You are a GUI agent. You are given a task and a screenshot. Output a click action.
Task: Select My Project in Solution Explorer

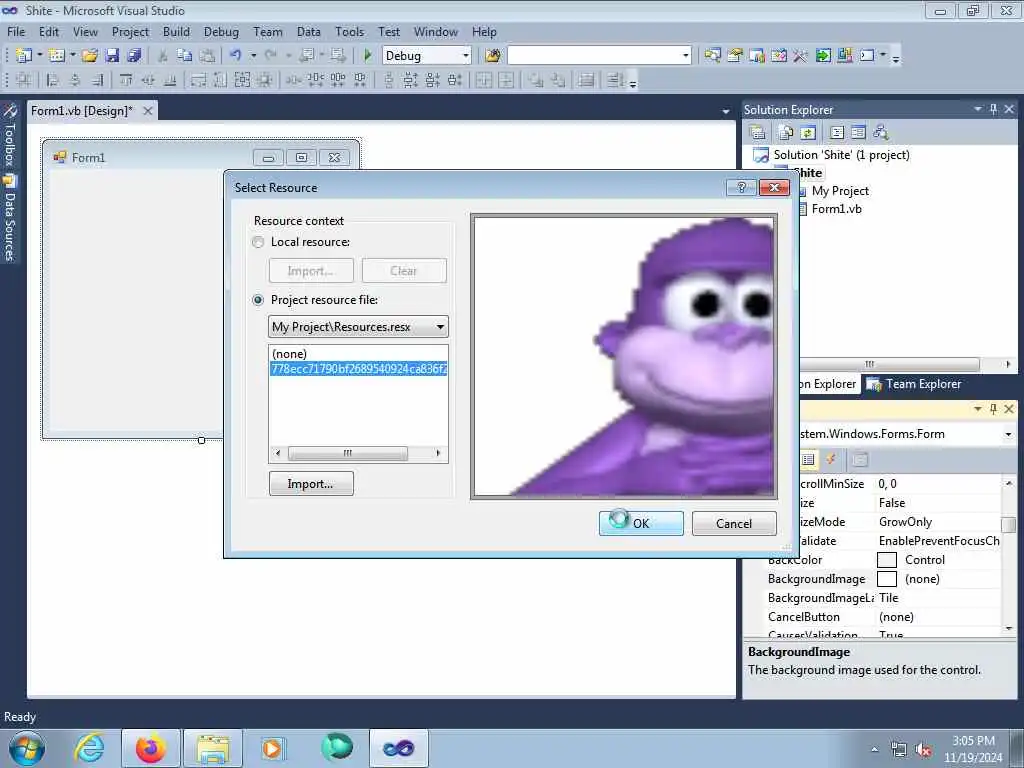point(840,191)
